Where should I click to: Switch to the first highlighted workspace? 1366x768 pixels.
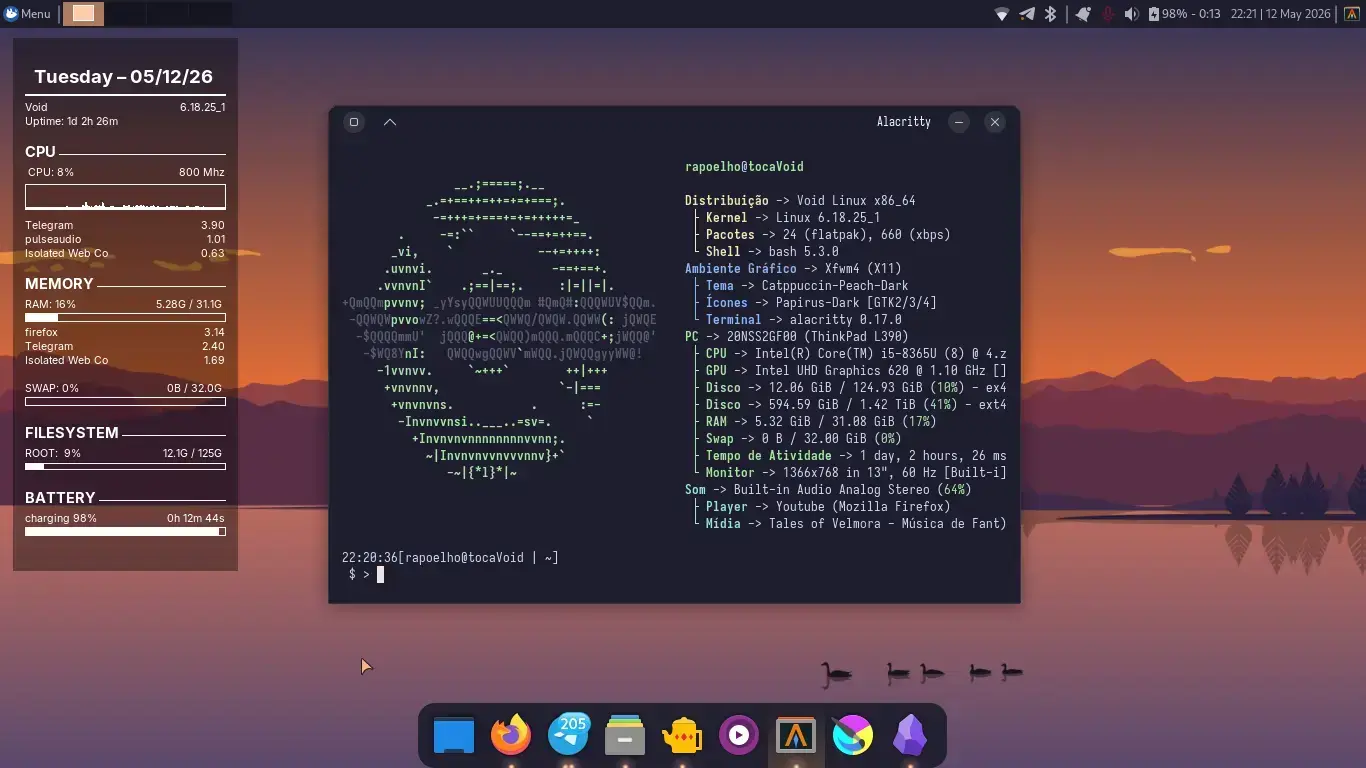[83, 14]
